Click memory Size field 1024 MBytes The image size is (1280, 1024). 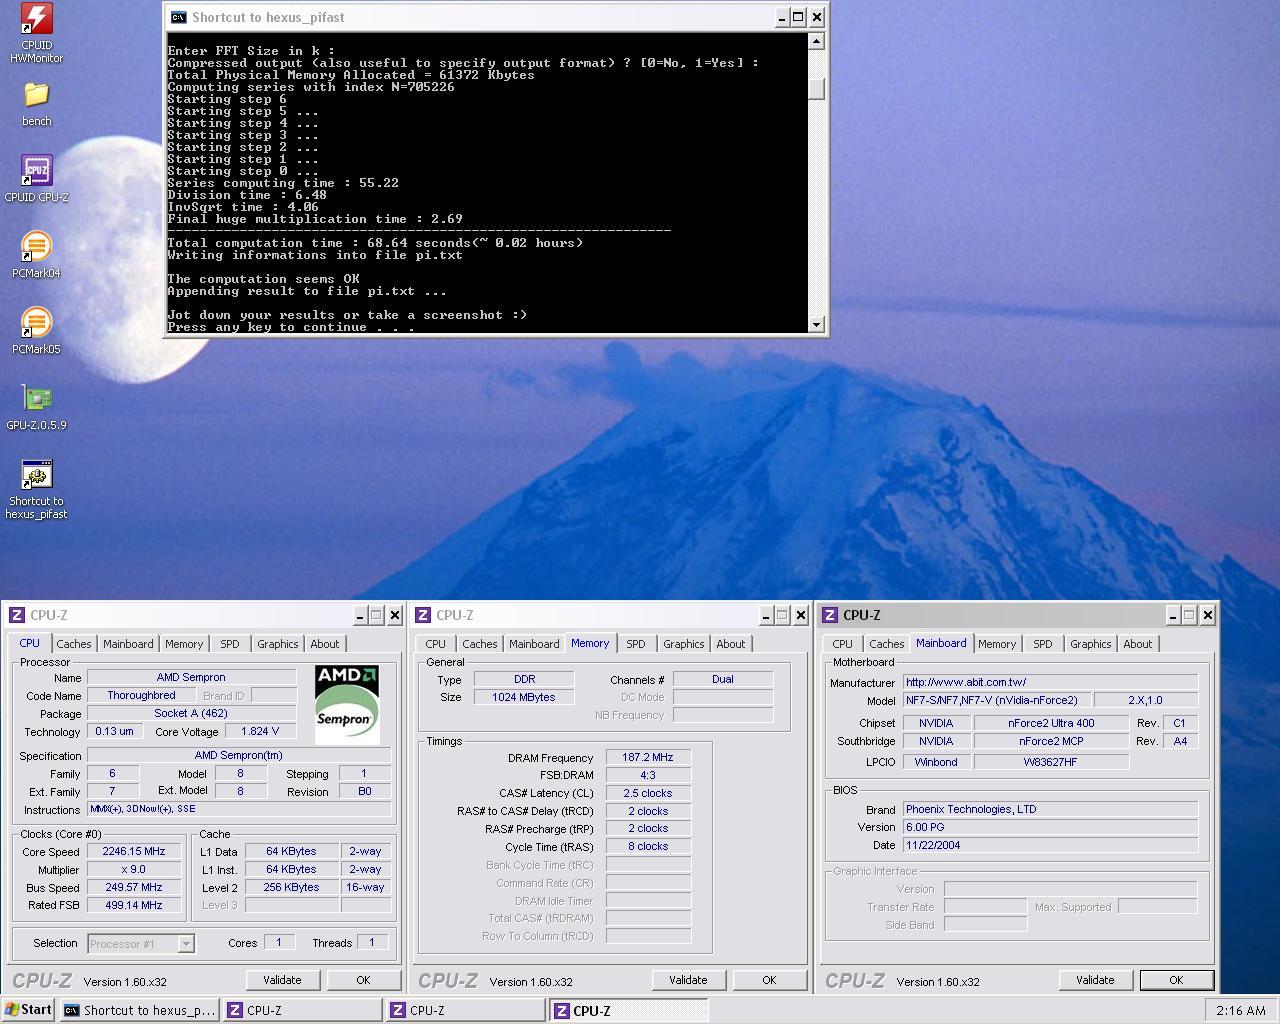(523, 697)
